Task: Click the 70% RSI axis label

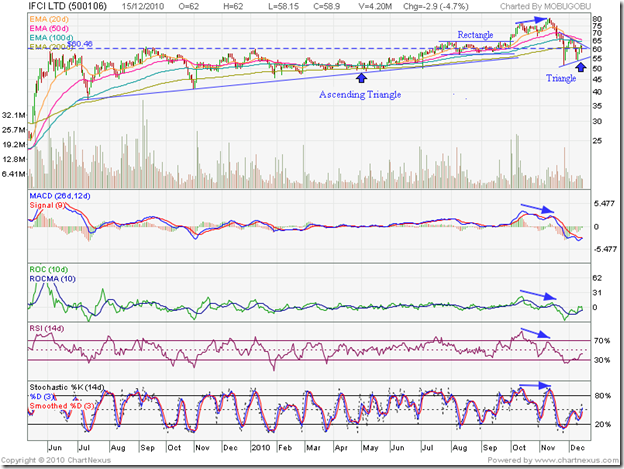Action: [x=602, y=341]
